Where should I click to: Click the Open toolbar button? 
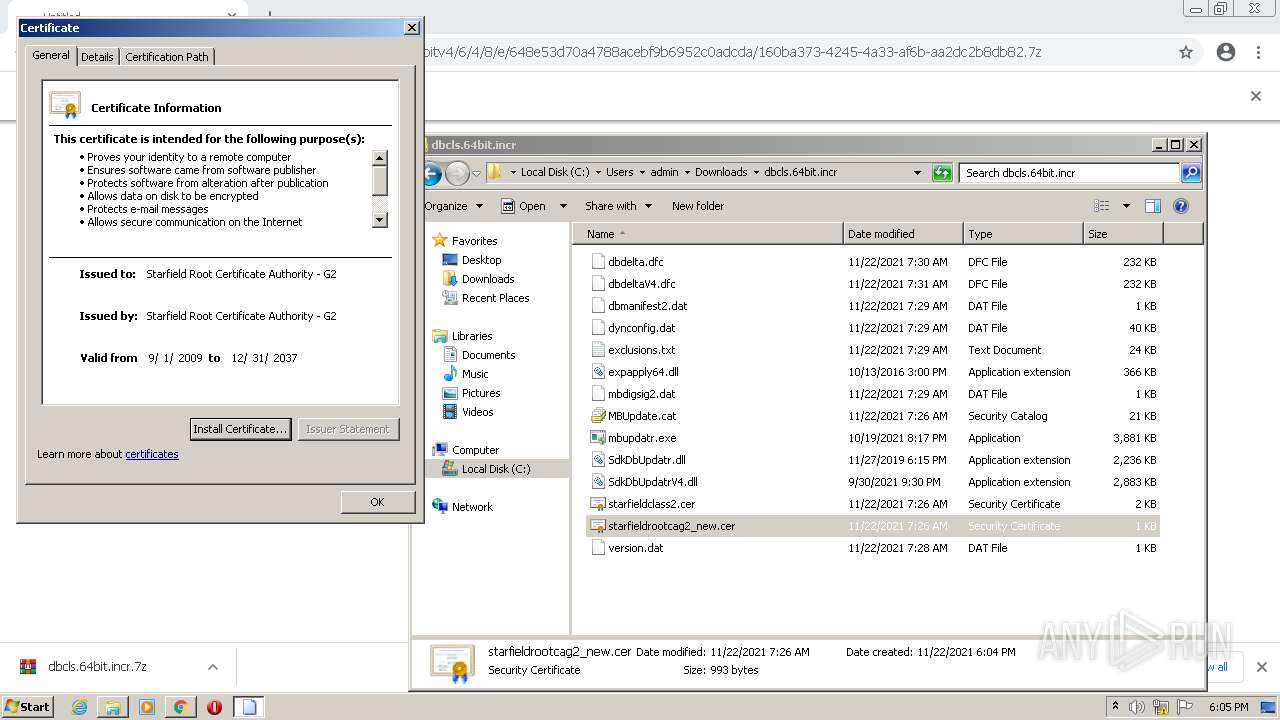523,206
